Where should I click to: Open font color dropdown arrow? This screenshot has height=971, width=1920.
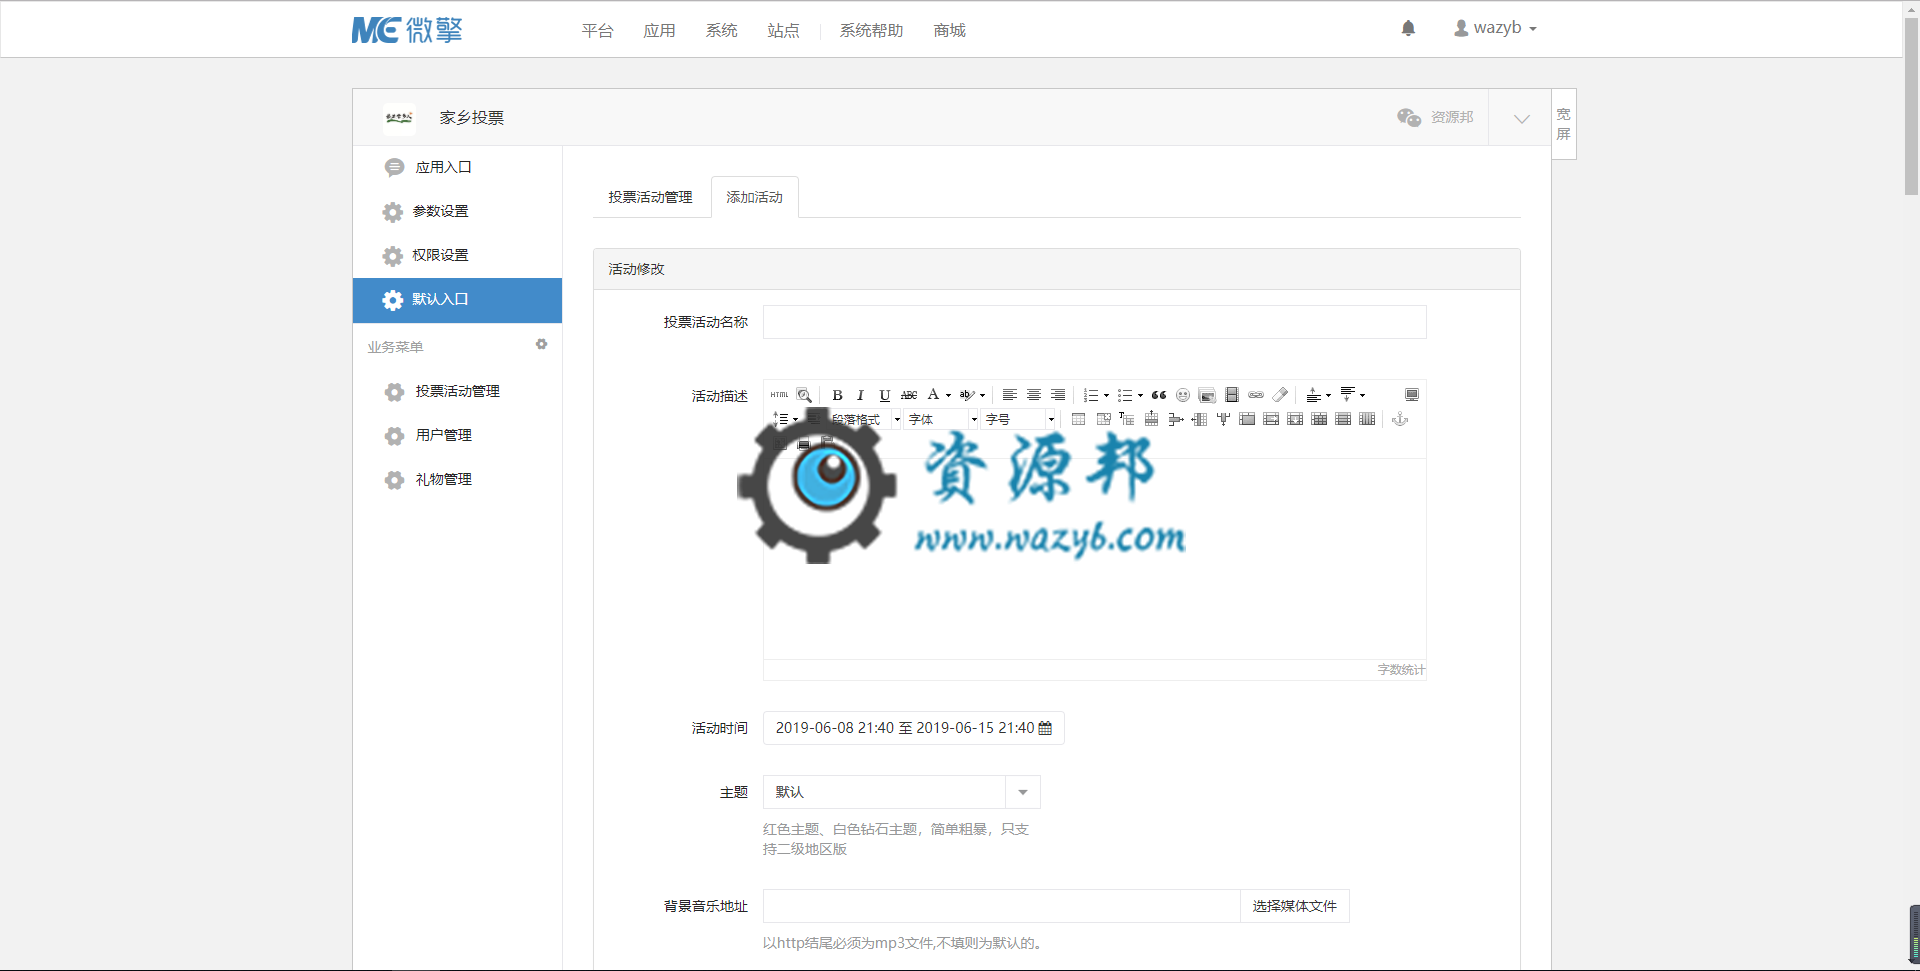(948, 395)
